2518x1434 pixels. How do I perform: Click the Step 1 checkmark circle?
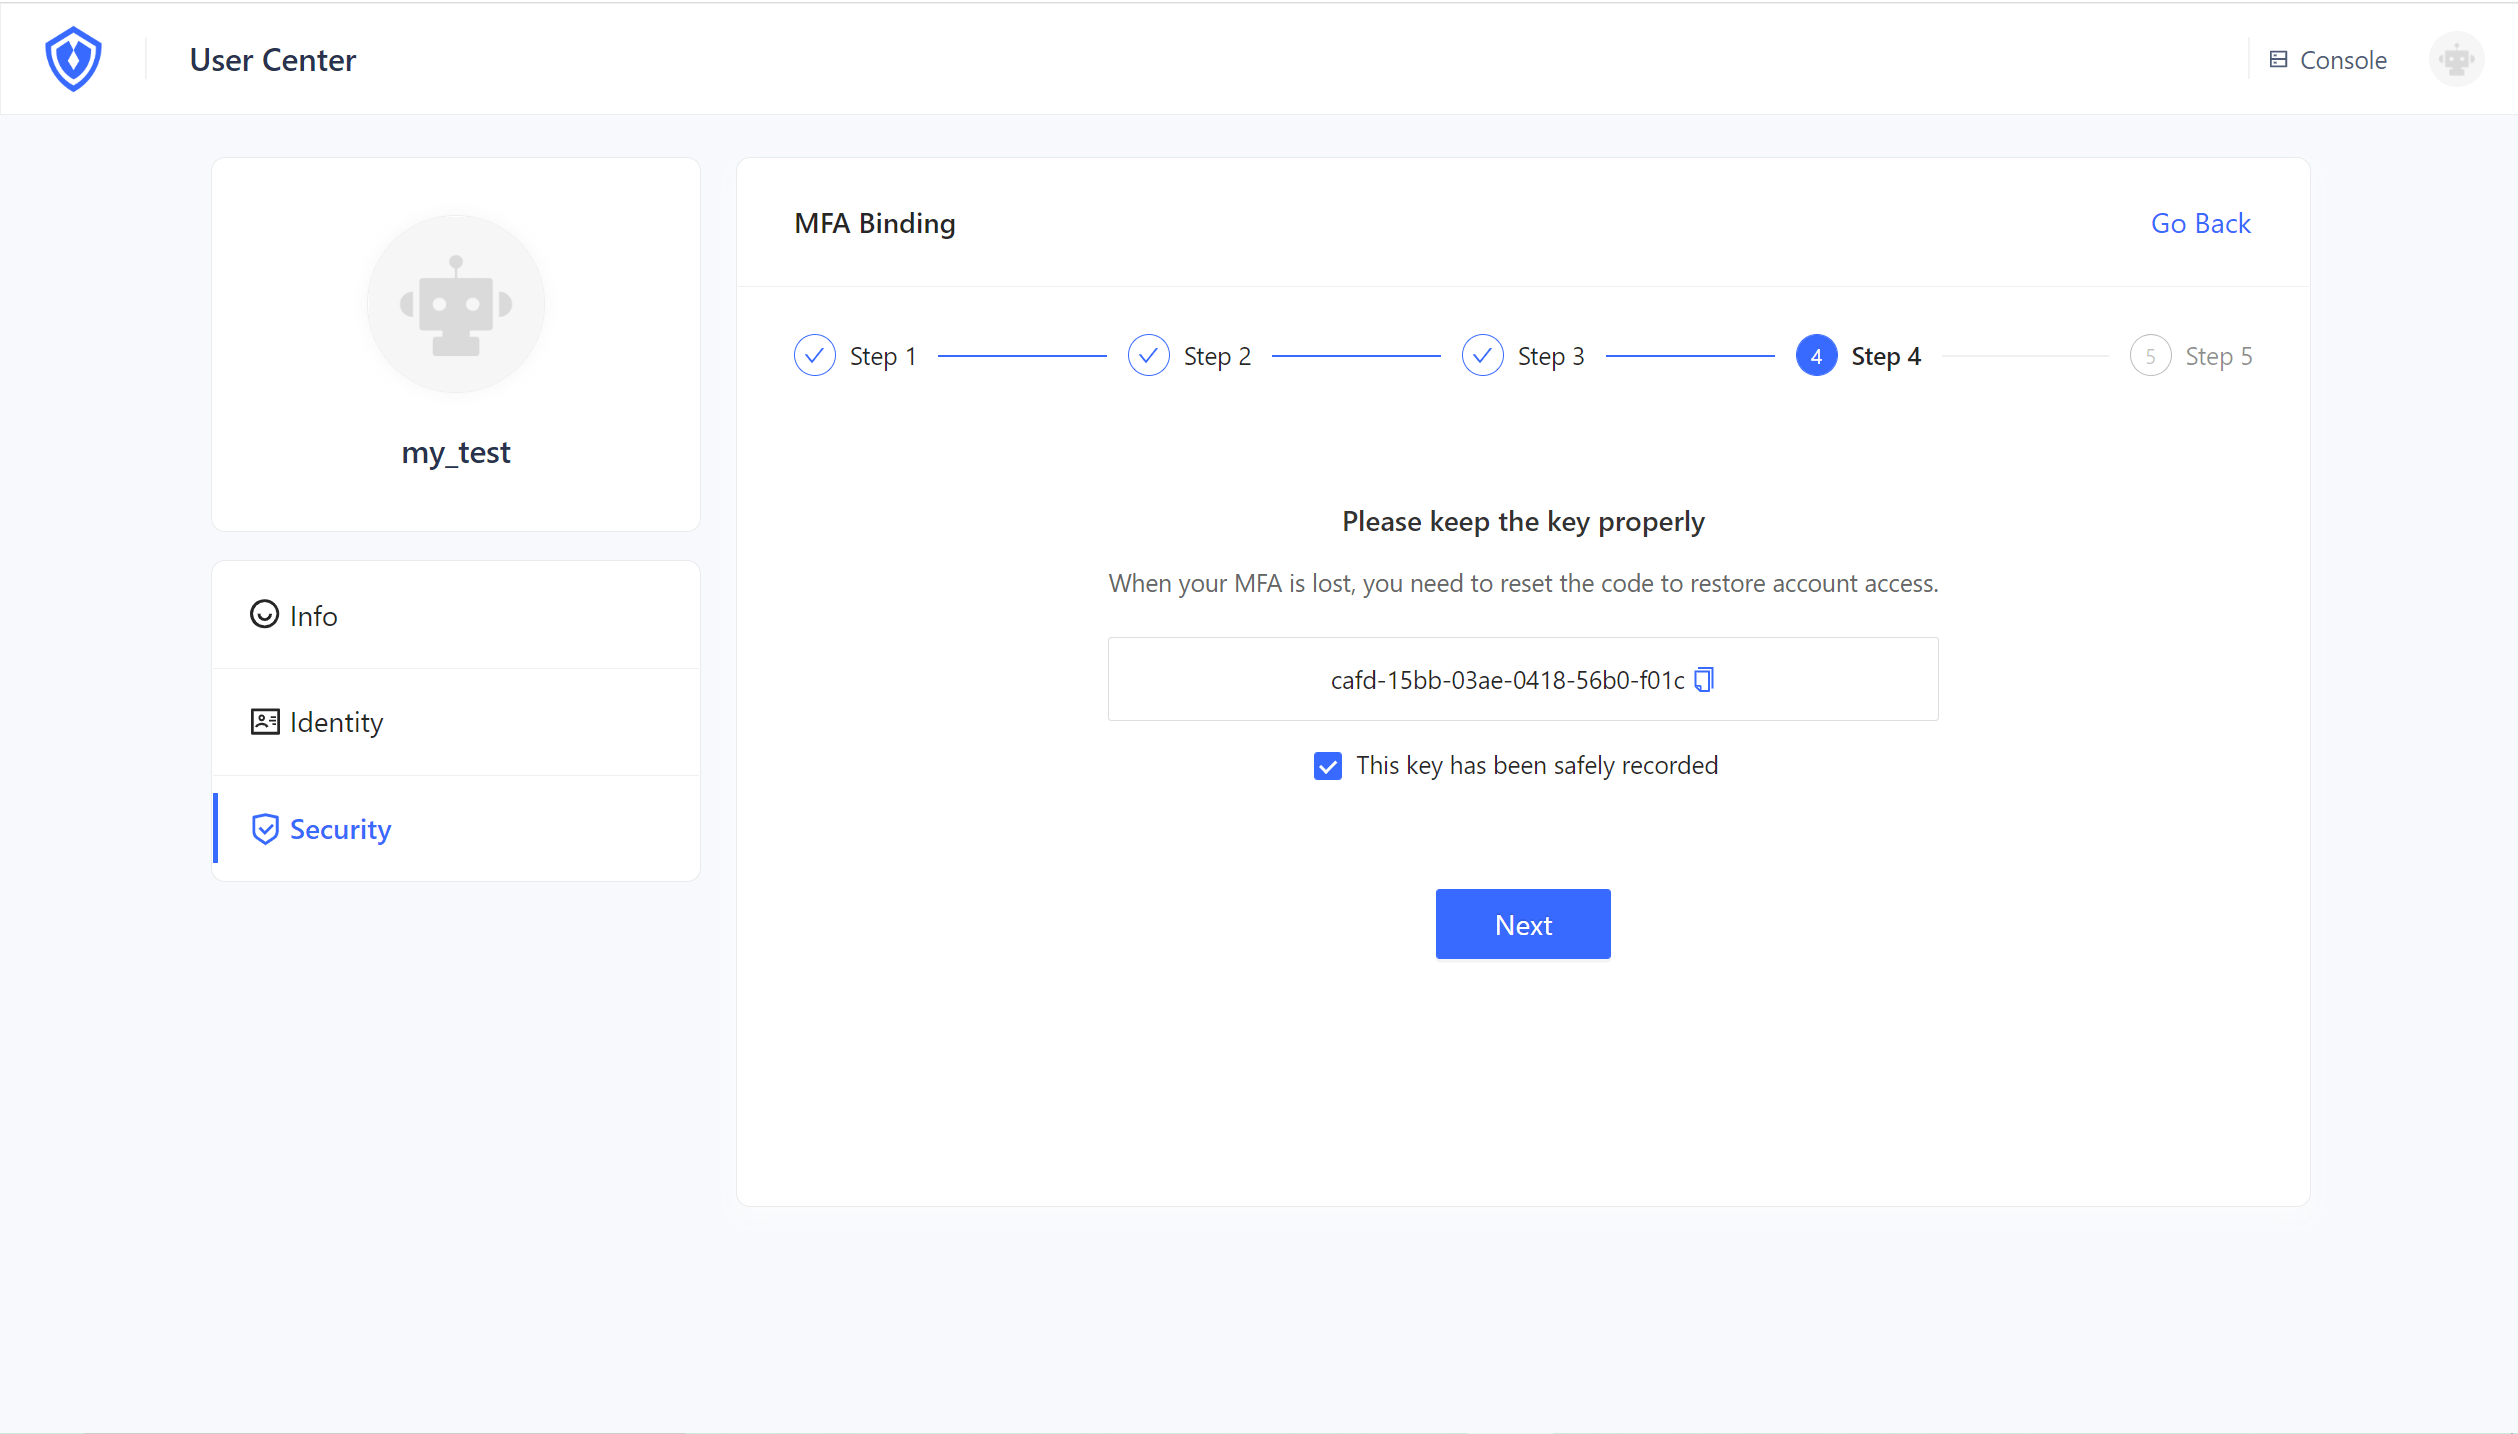pos(814,356)
